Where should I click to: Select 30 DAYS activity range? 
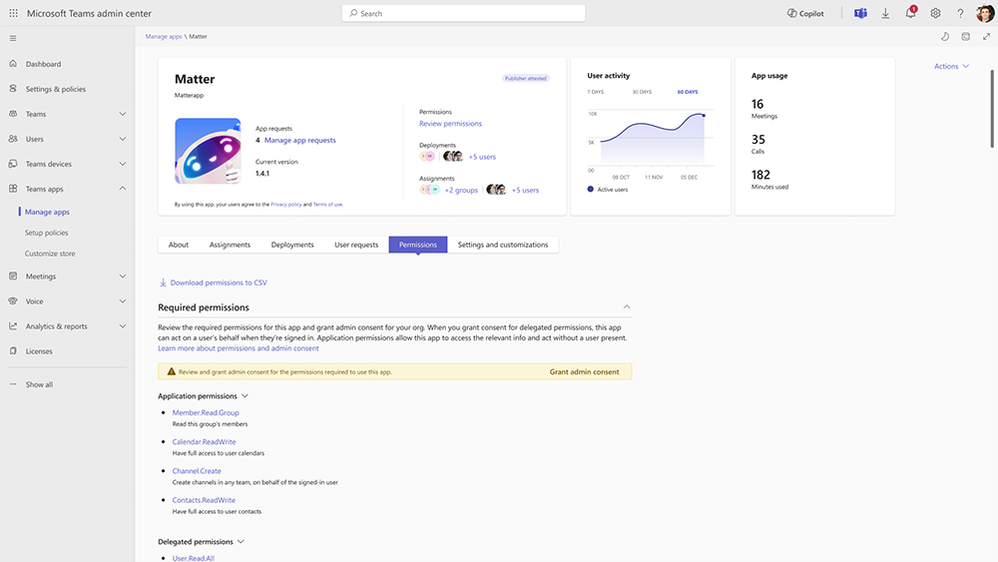(642, 92)
